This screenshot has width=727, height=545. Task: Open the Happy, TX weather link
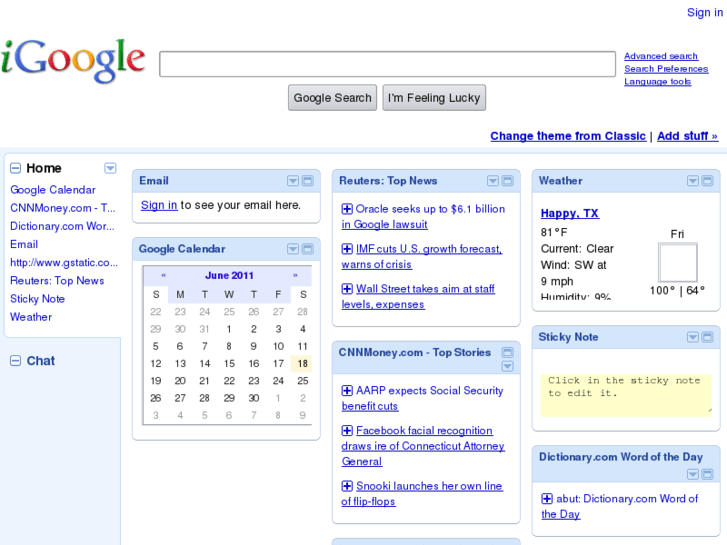coord(570,213)
